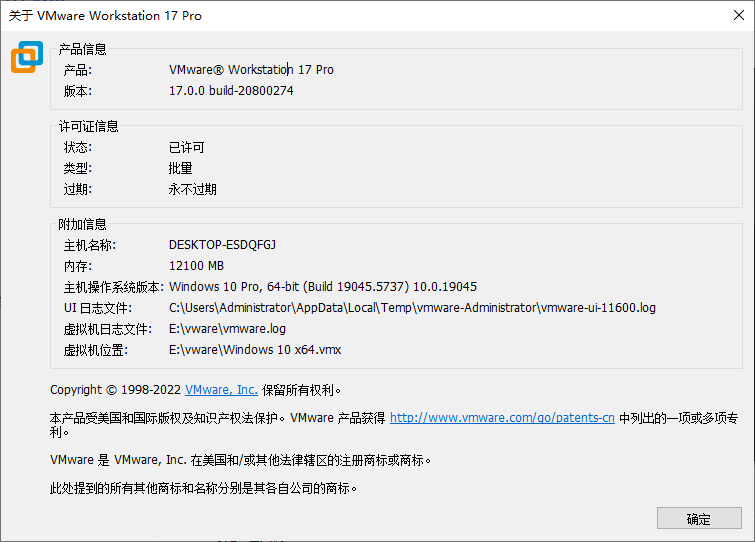Click the 过期 label
This screenshot has width=755, height=542.
pyautogui.click(x=78, y=189)
